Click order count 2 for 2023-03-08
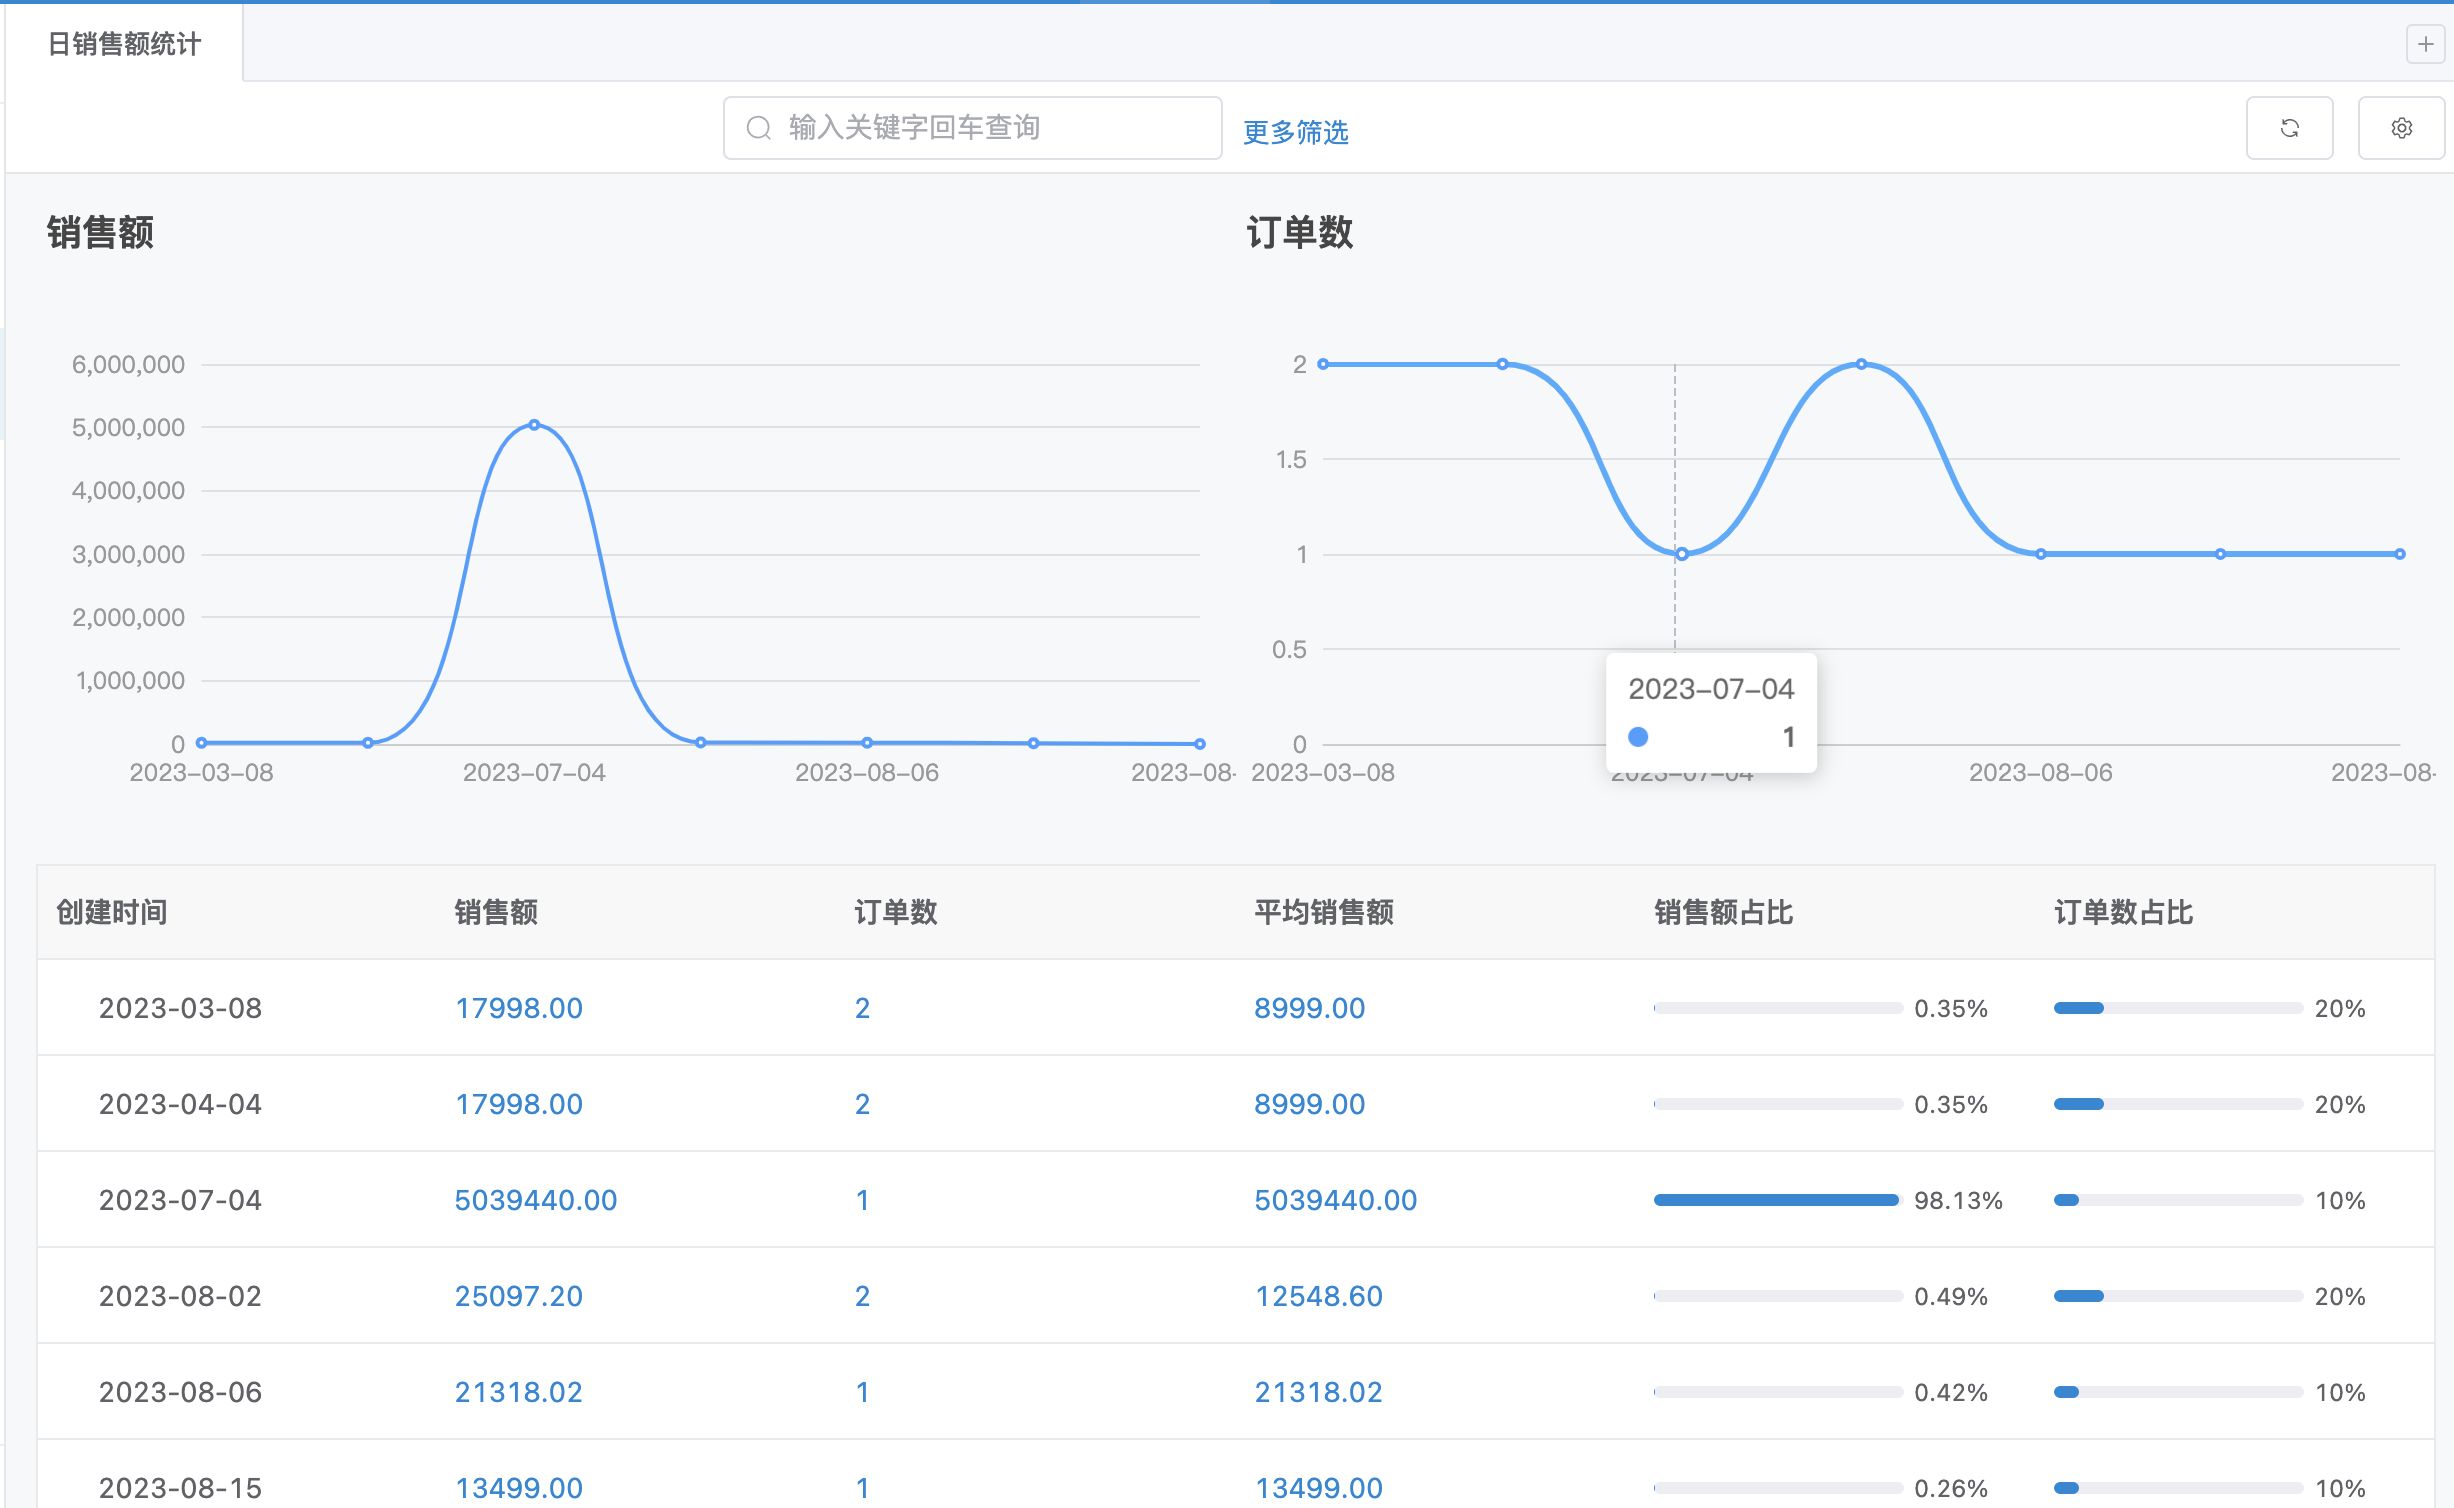The image size is (2454, 1508). tap(862, 1008)
